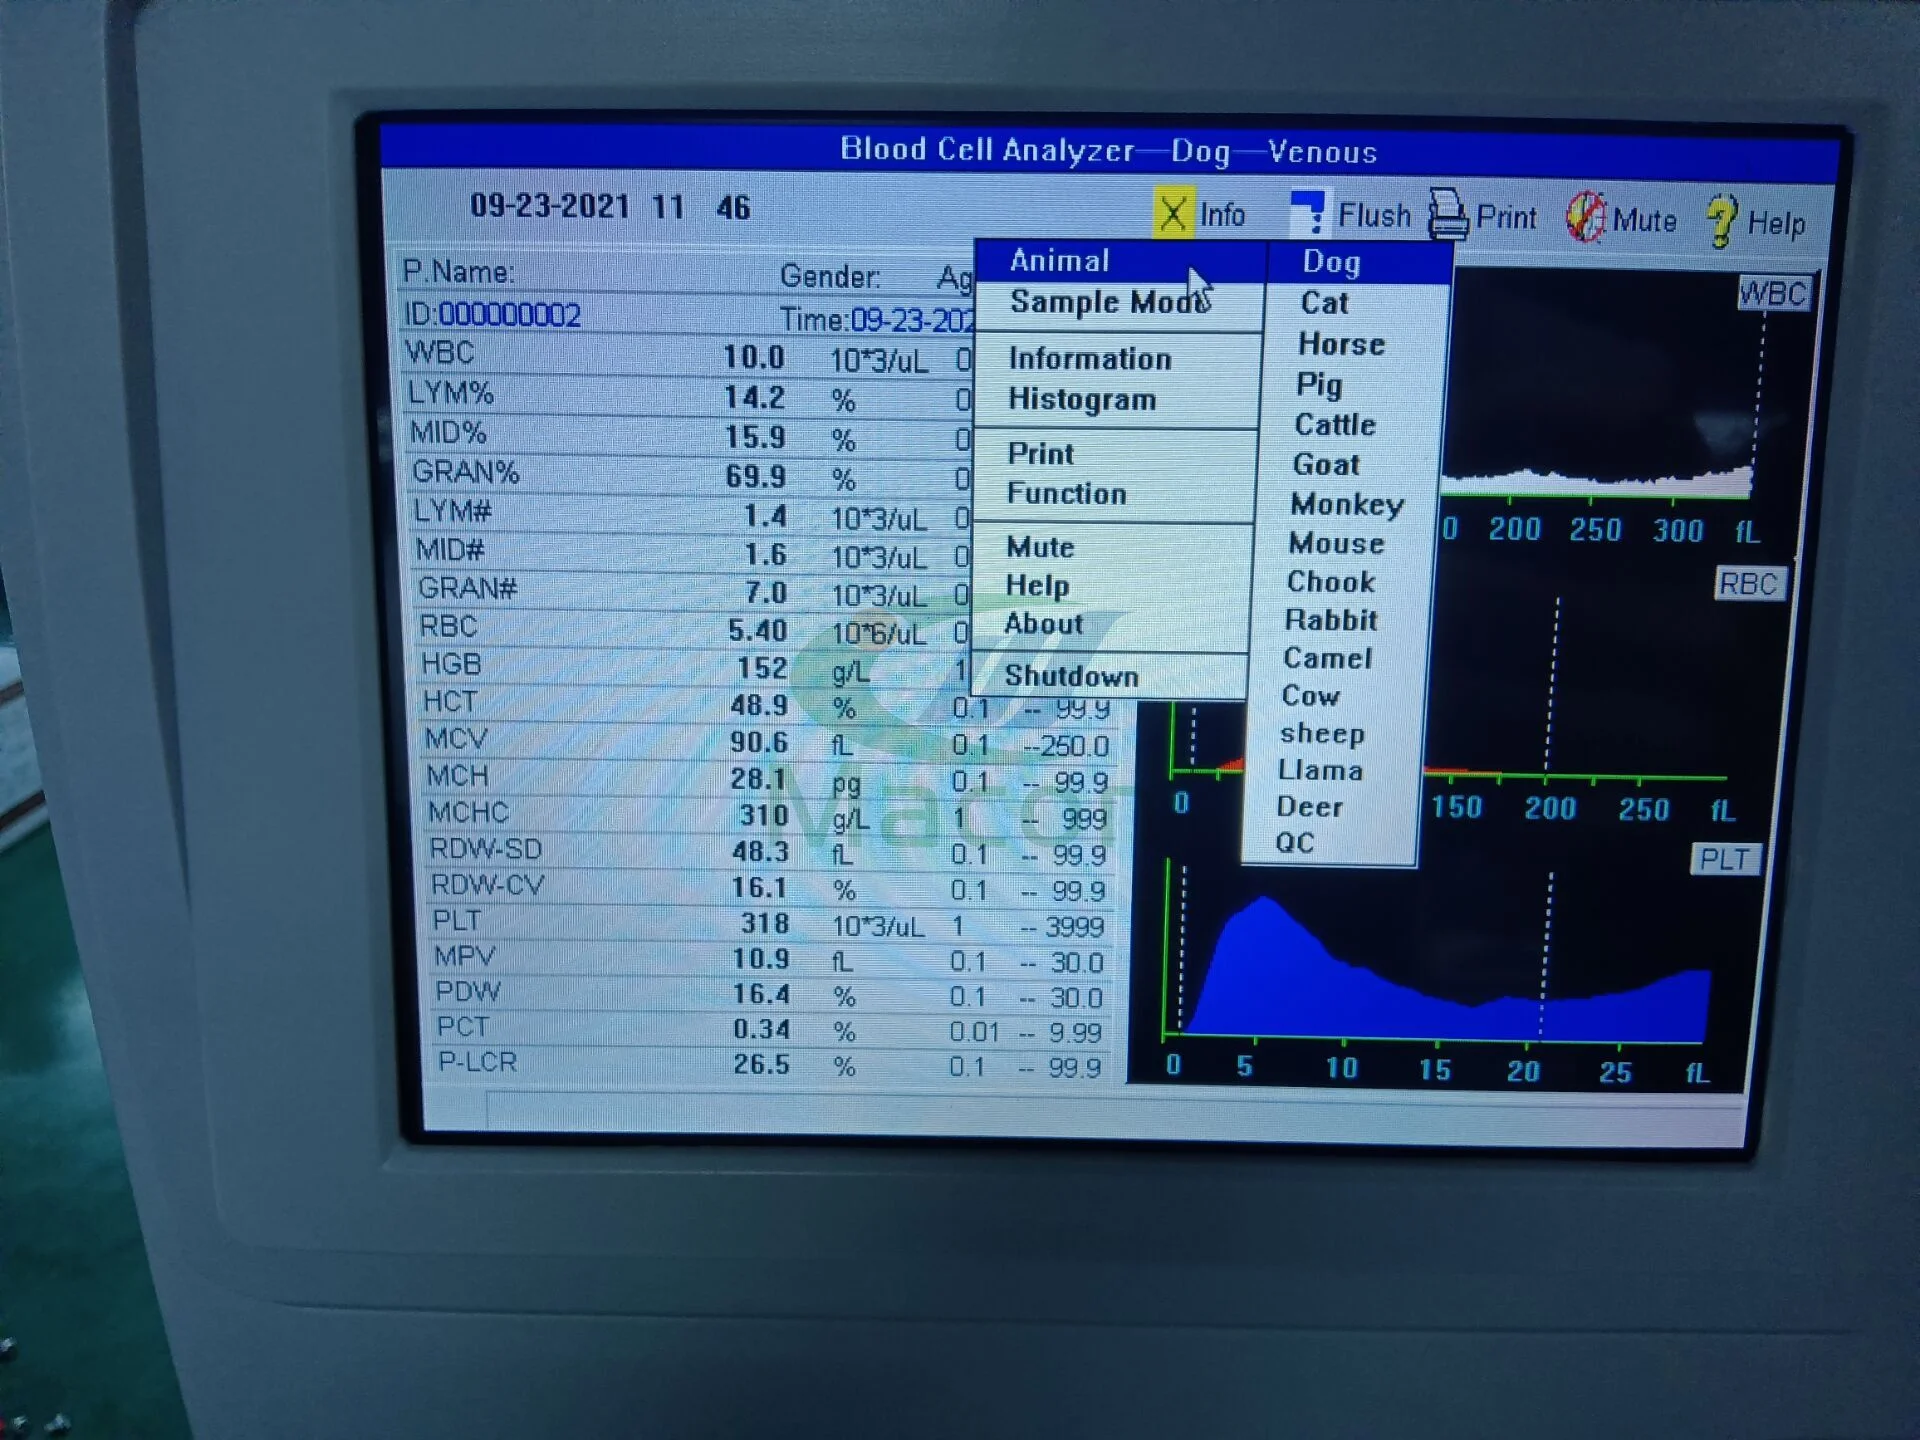This screenshot has height=1440, width=1920.
Task: Select Horse in animal list
Action: [1341, 344]
